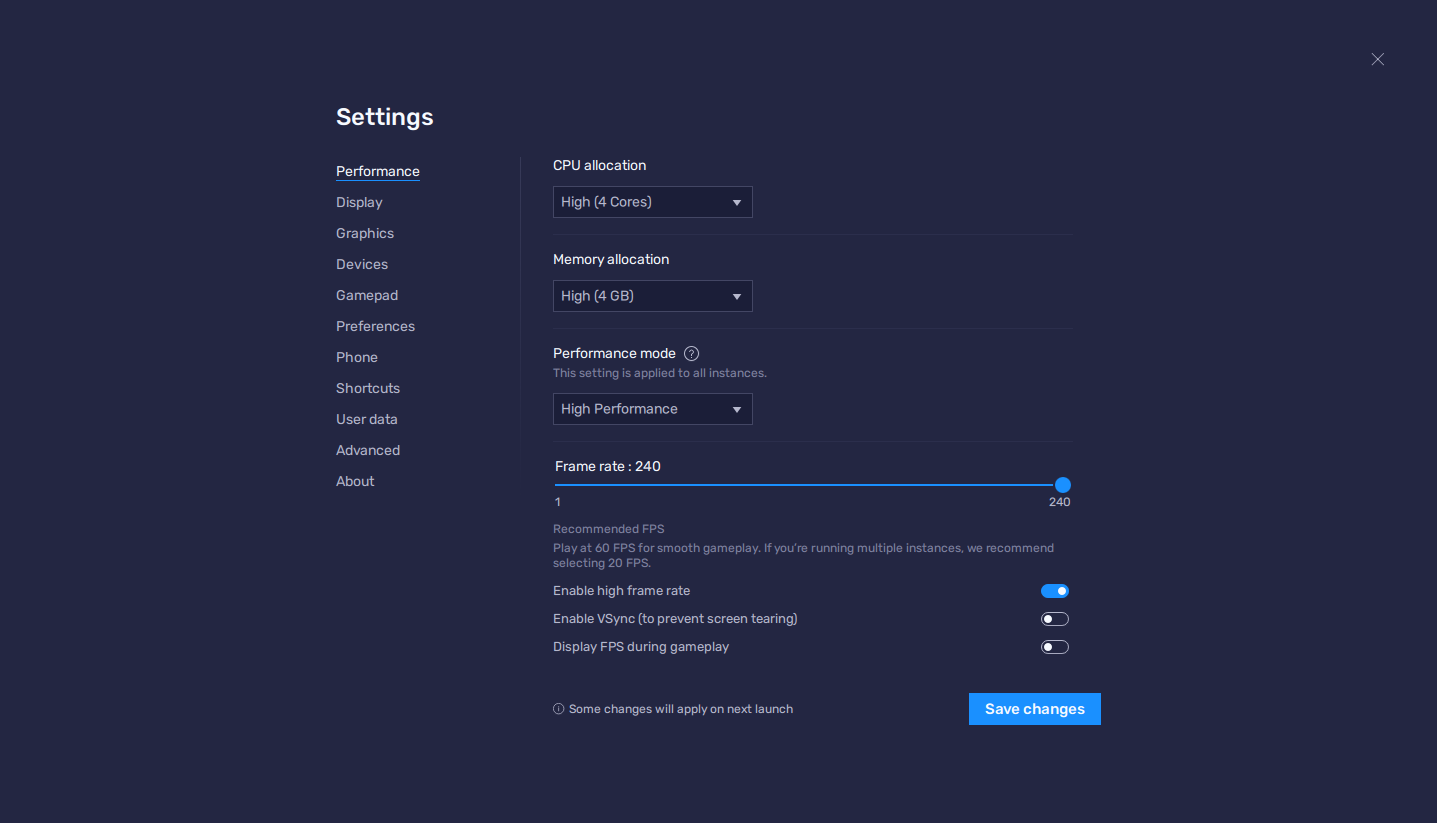Click 'Some changes will apply on next launch'
1437x823 pixels.
(x=681, y=709)
